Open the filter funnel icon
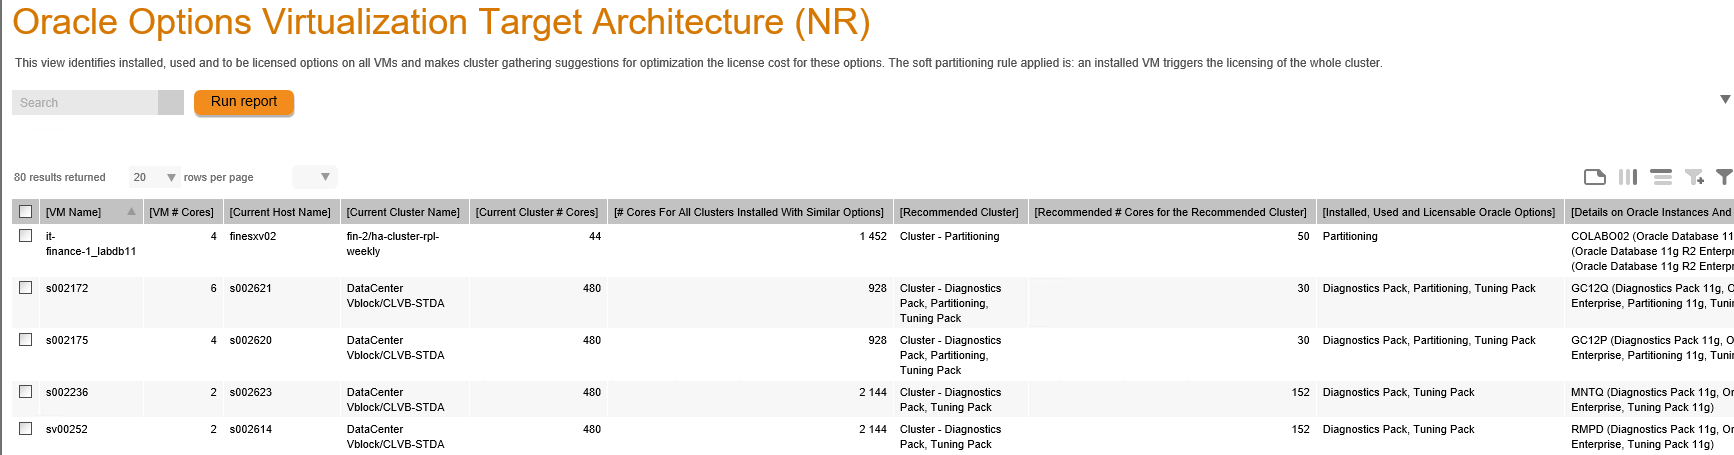Viewport: 1734px width, 455px height. coord(1724,177)
